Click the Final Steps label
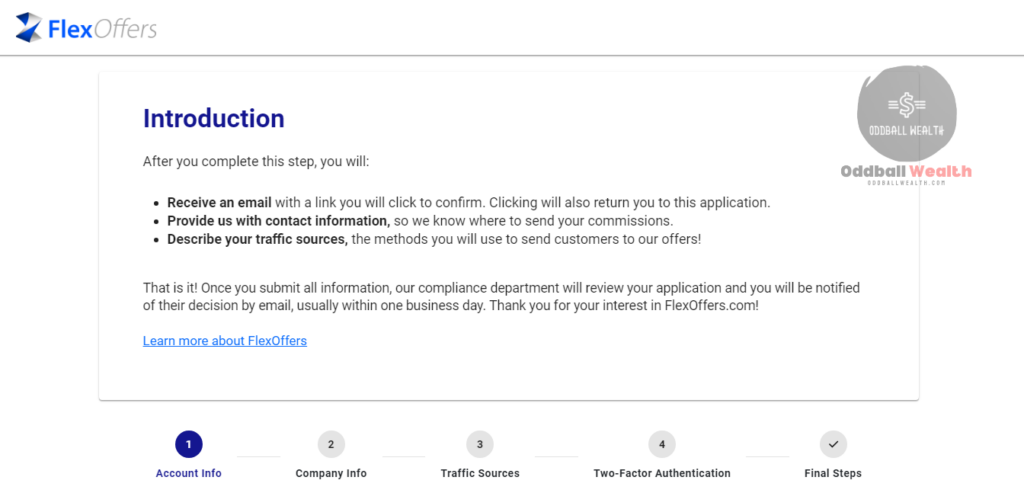 833,473
